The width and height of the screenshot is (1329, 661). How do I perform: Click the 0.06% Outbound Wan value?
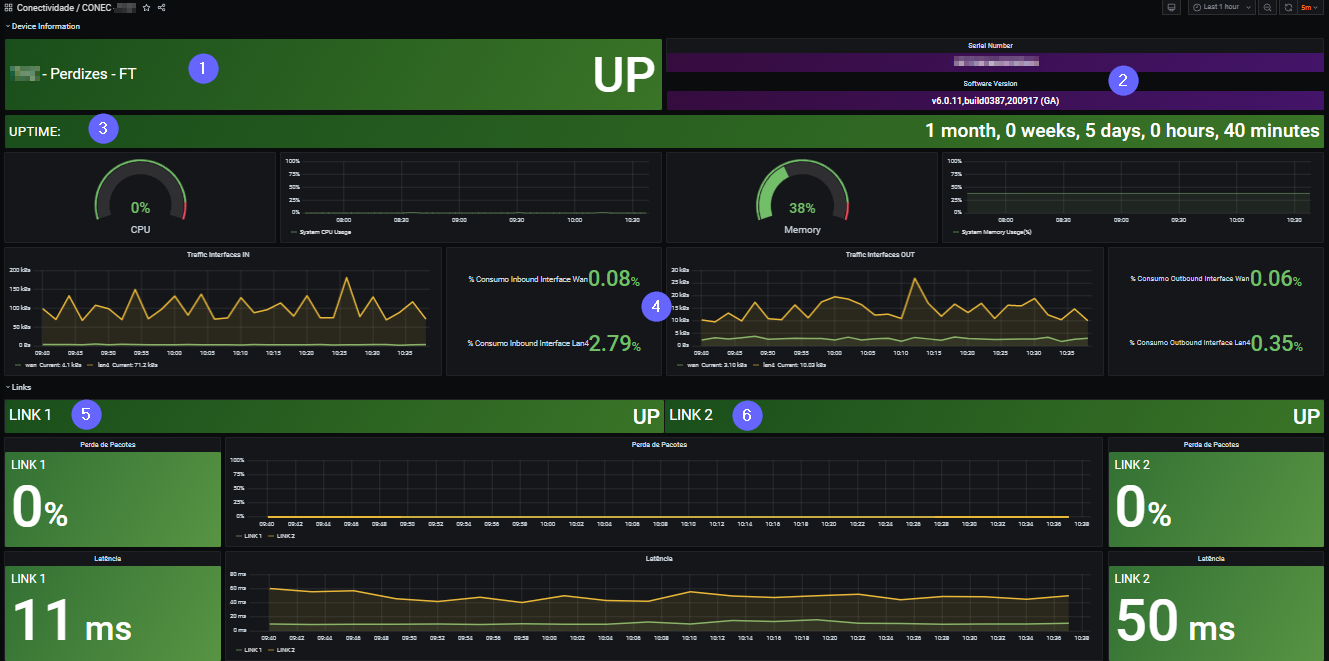point(1276,279)
